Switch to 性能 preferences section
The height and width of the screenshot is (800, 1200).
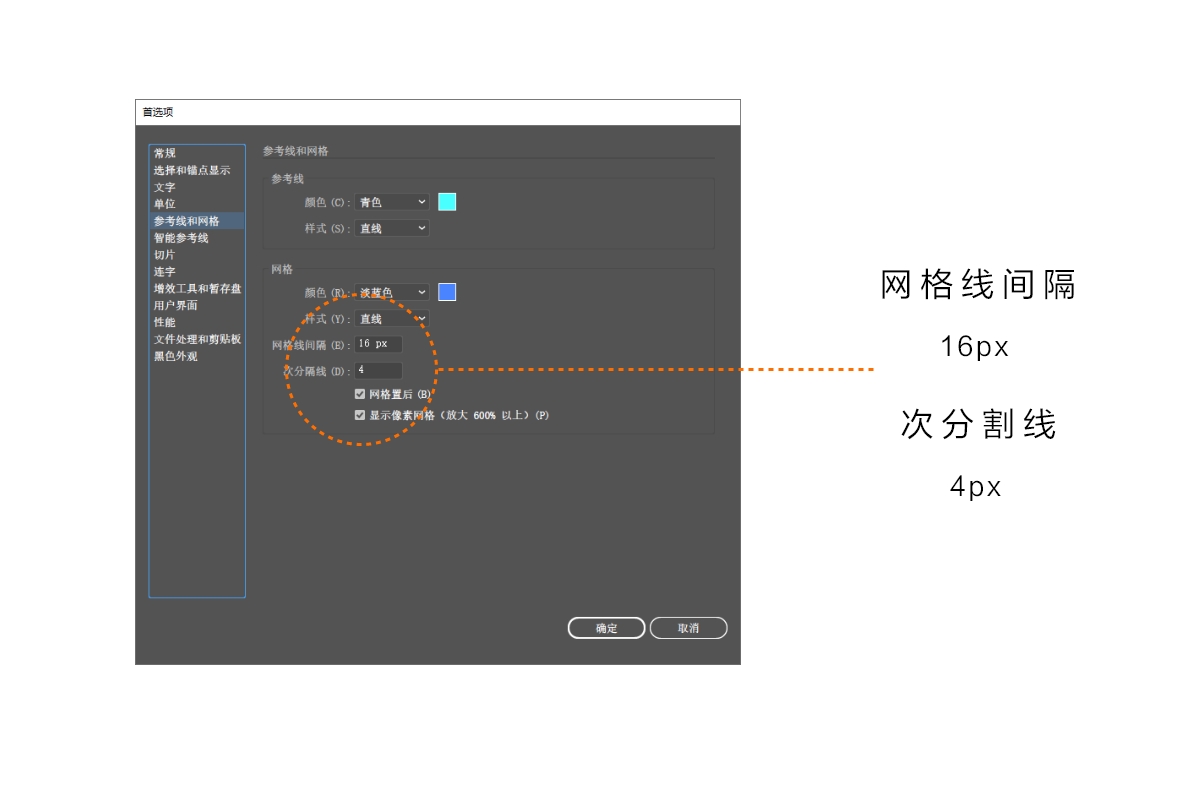point(165,322)
